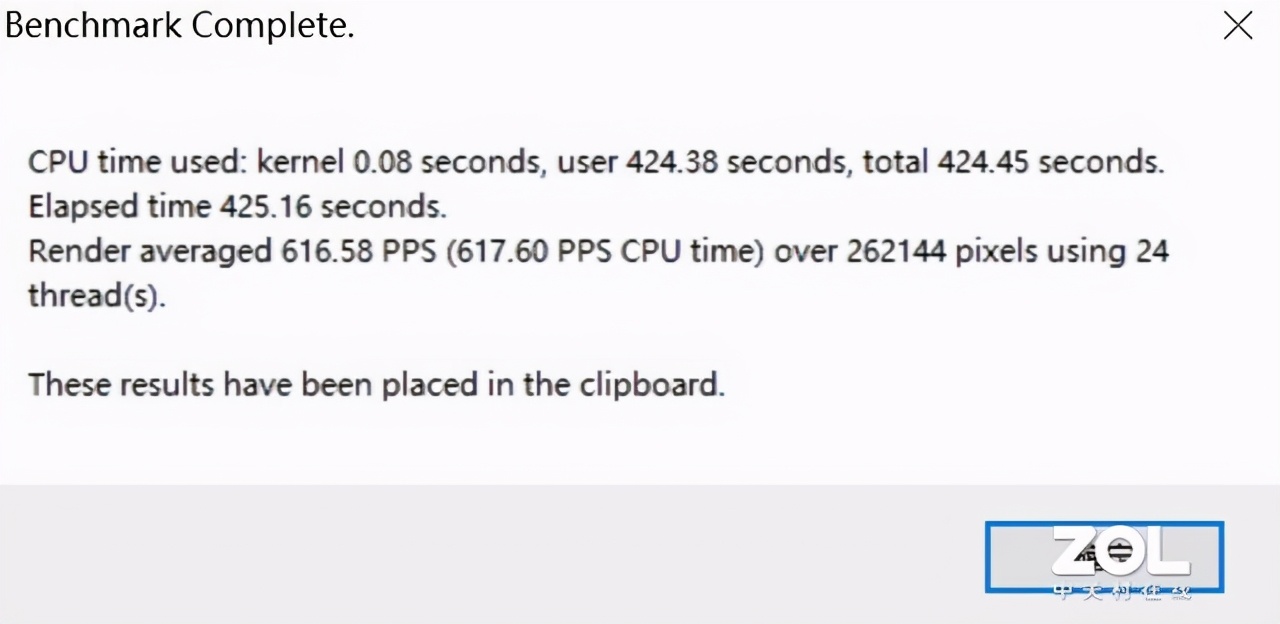The width and height of the screenshot is (1280, 624).
Task: Click the circular emblem inside the ZOL logo
Action: click(1119, 549)
